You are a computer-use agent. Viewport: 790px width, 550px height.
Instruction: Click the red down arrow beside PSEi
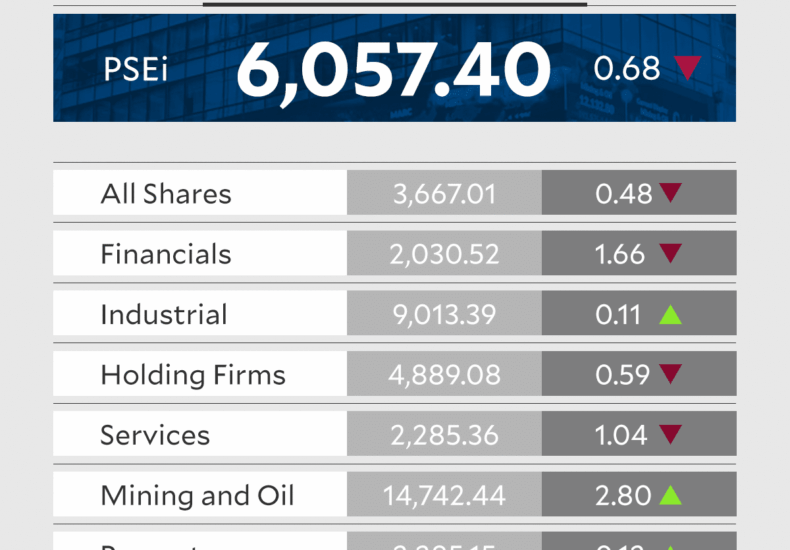687,68
